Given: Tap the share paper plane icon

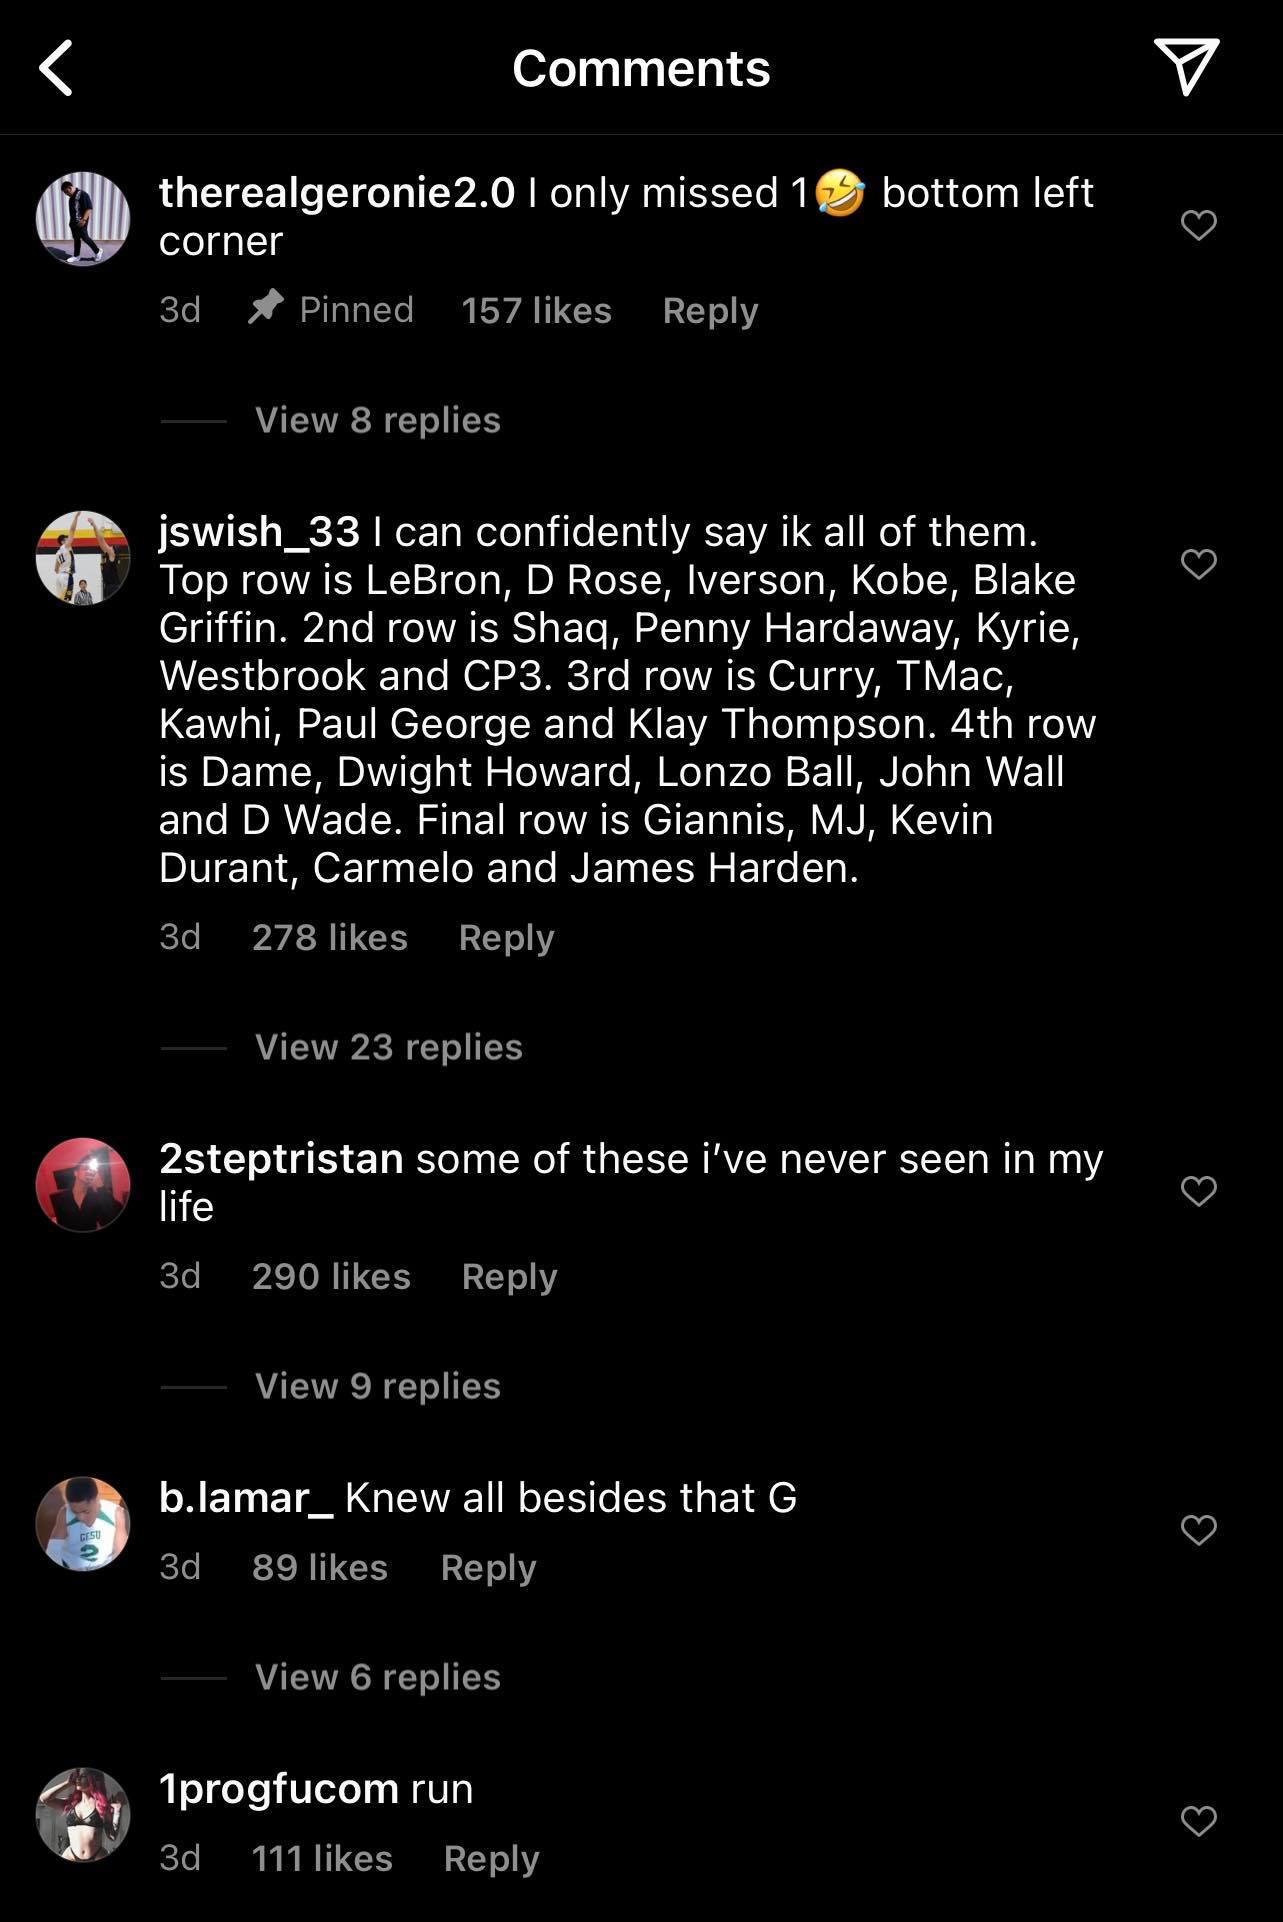Looking at the screenshot, I should tap(1186, 66).
